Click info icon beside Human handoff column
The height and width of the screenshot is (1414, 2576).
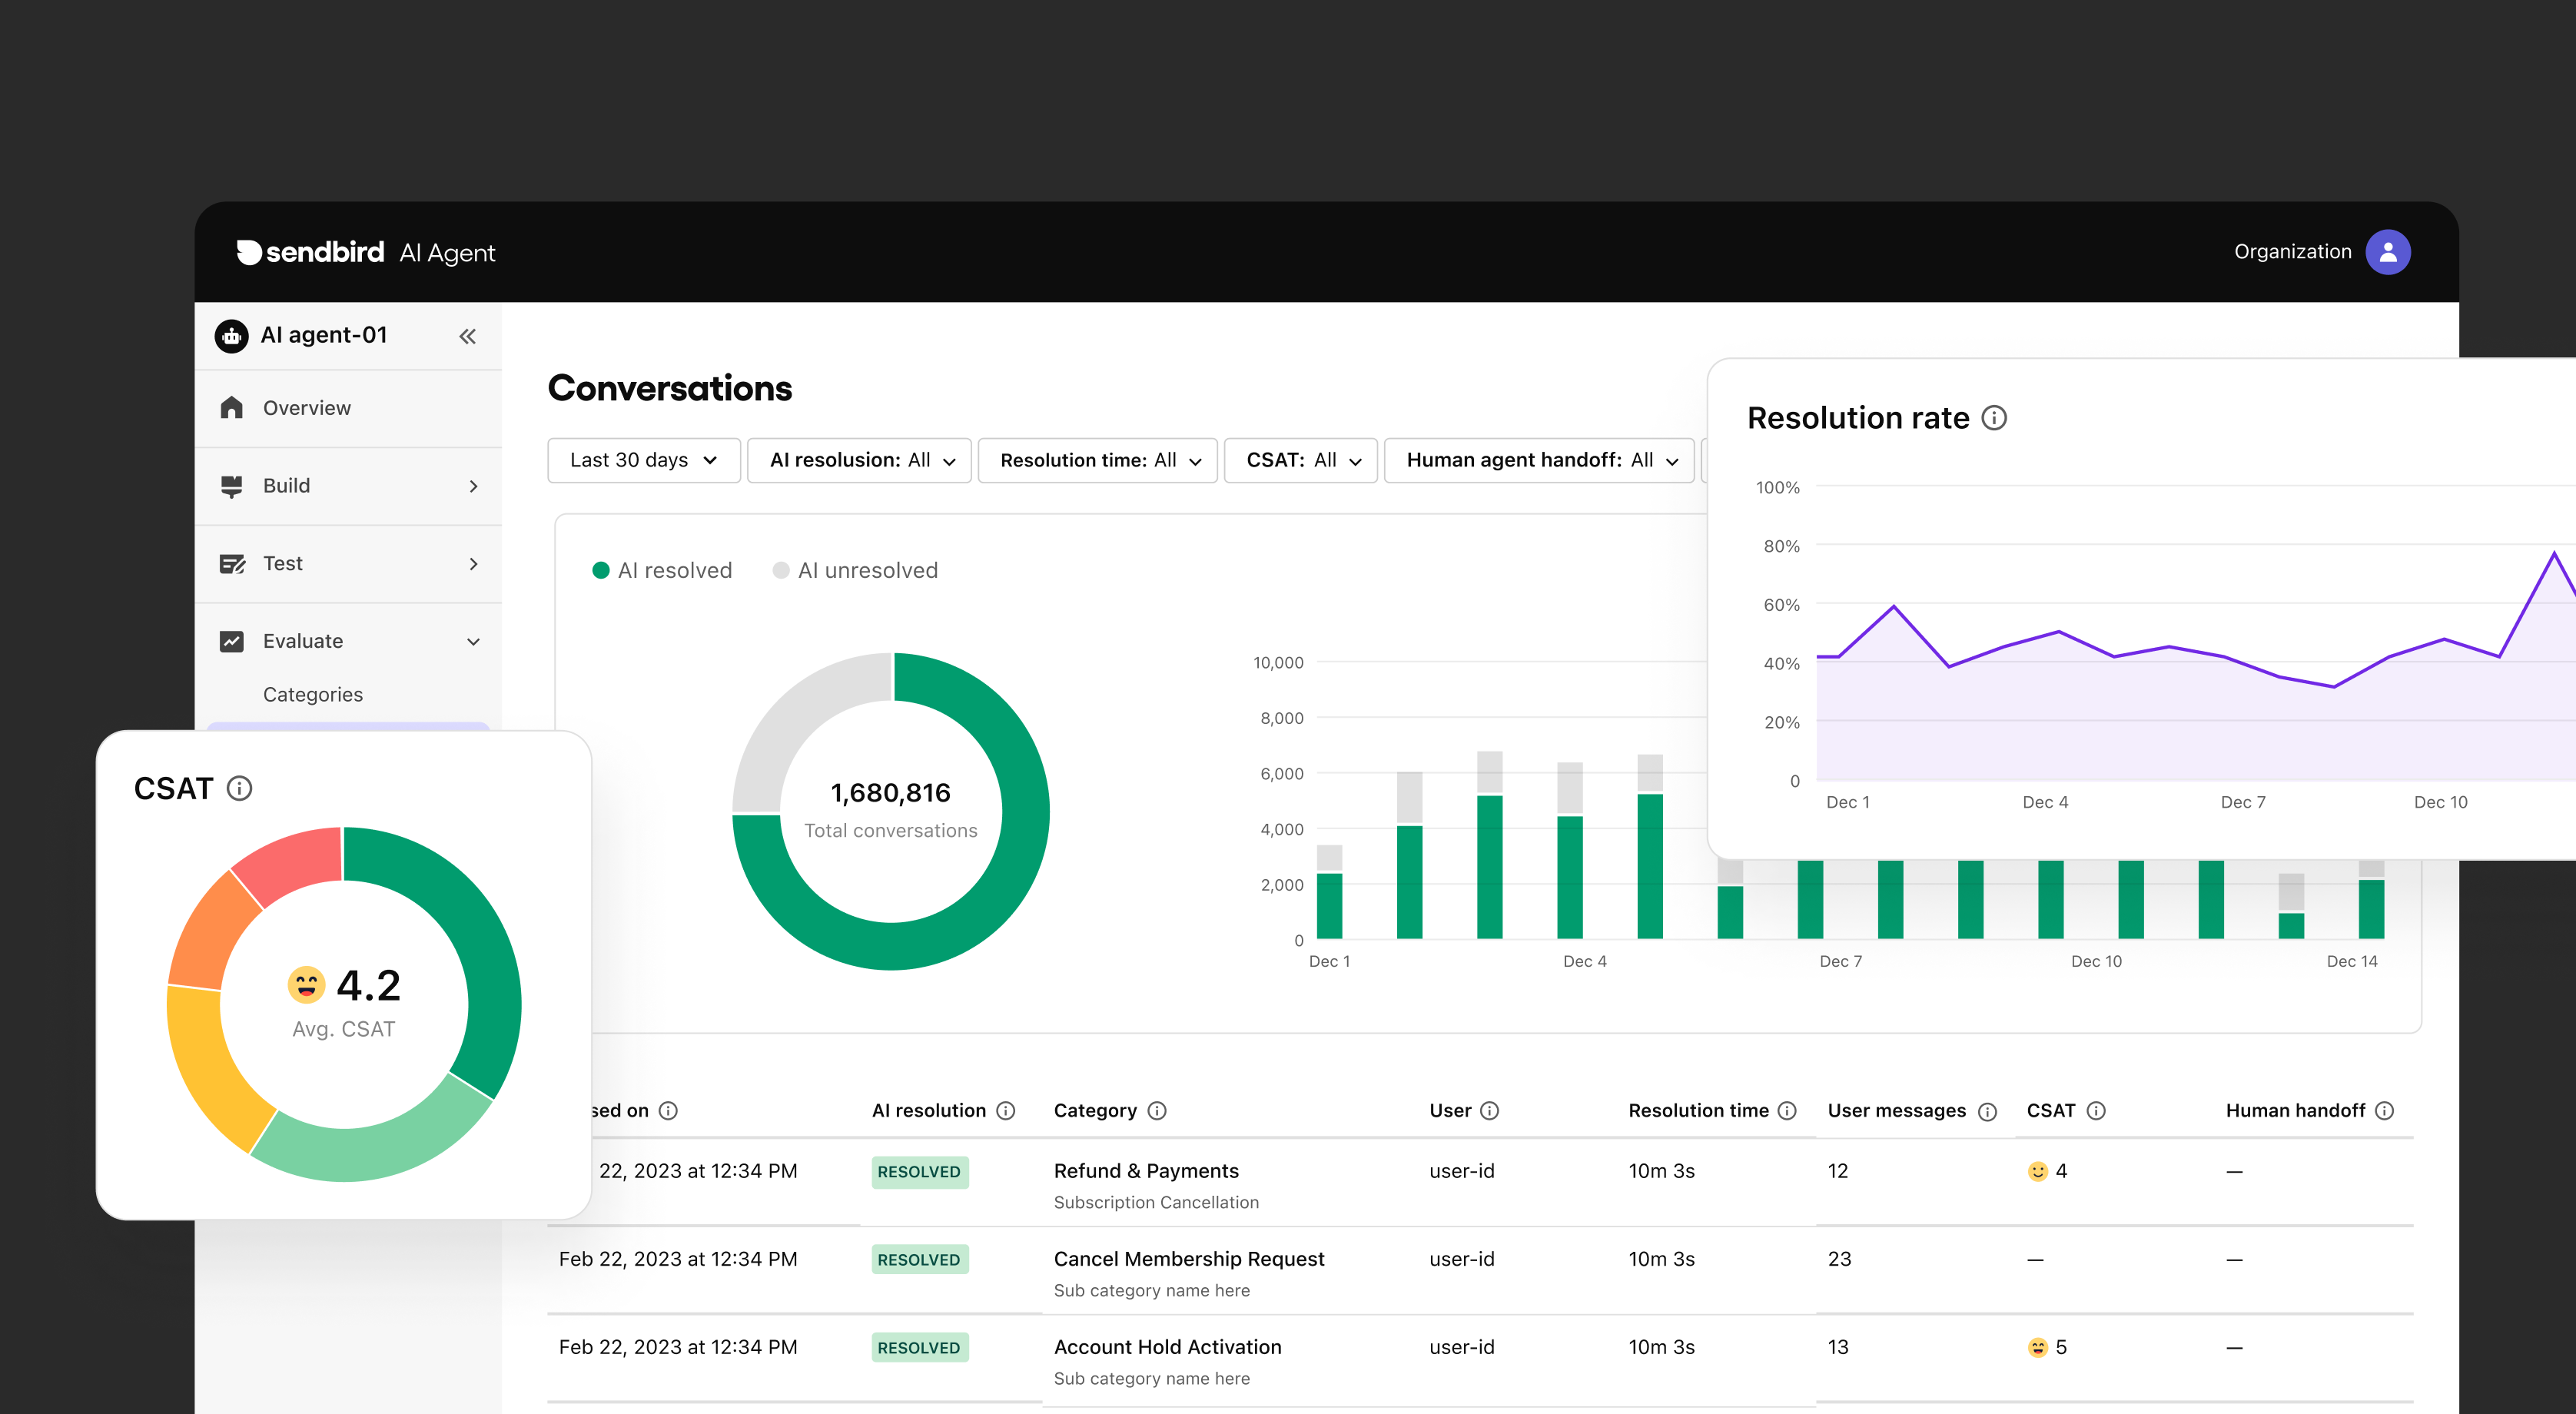pyautogui.click(x=2385, y=1111)
